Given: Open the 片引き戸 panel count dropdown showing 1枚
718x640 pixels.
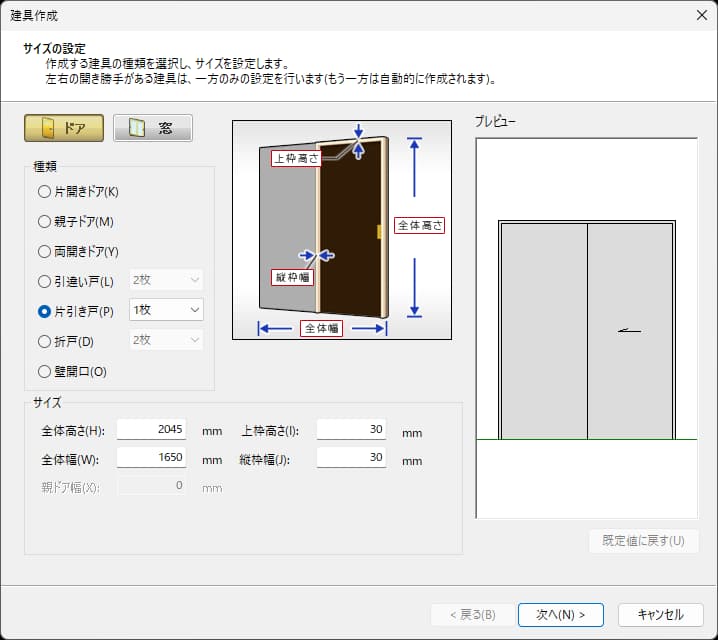Looking at the screenshot, I should click(x=166, y=310).
